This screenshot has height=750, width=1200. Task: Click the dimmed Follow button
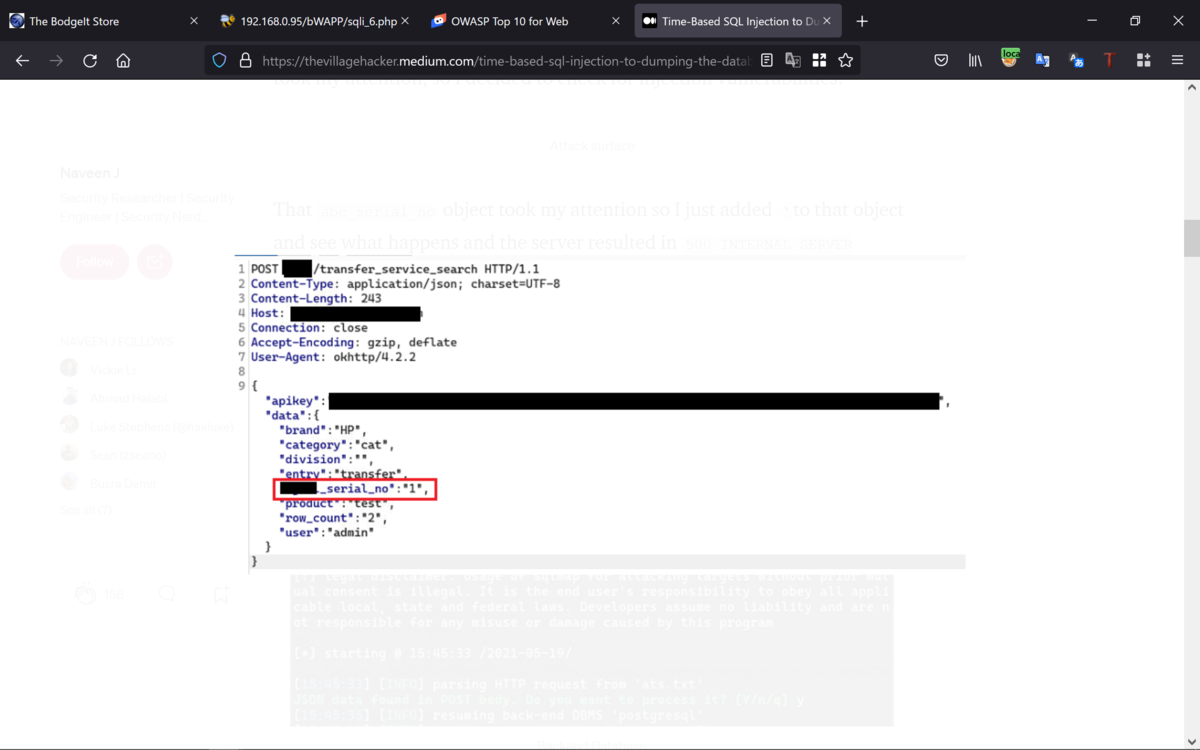pos(95,262)
